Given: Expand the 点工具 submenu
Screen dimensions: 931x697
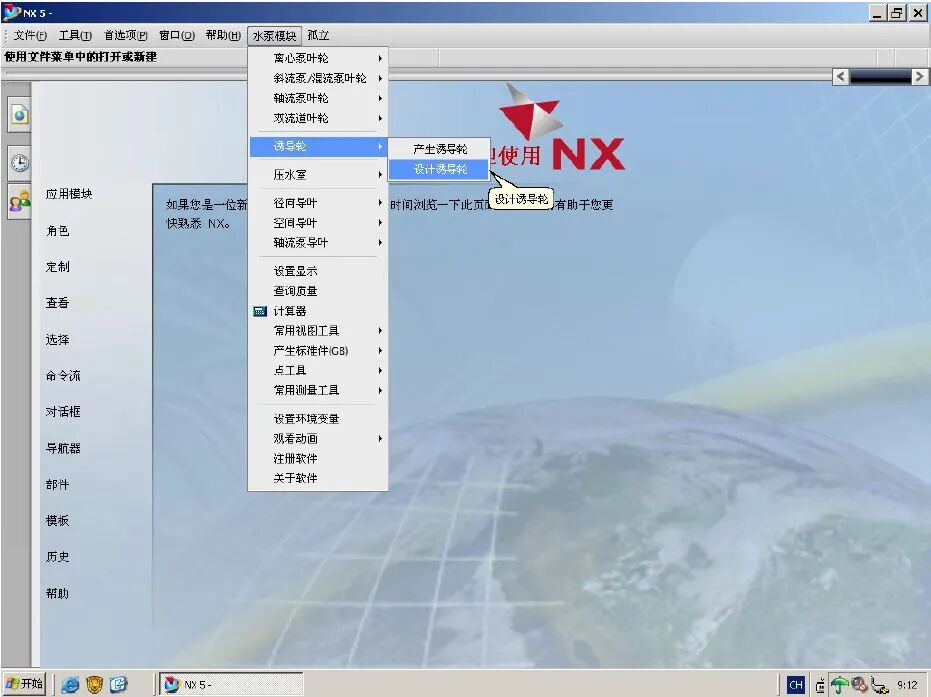Looking at the screenshot, I should tap(318, 370).
